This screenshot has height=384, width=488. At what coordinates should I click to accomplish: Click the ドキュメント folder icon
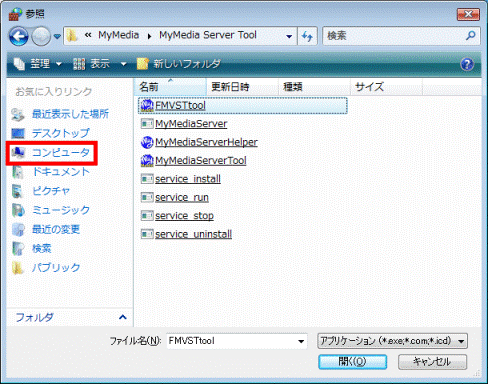pyautogui.click(x=18, y=172)
